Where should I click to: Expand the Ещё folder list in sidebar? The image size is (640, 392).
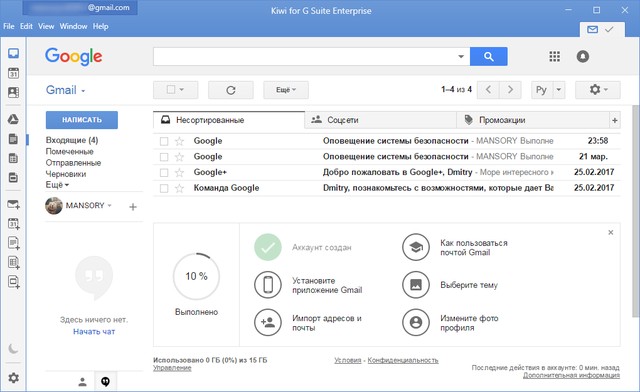[x=57, y=185]
